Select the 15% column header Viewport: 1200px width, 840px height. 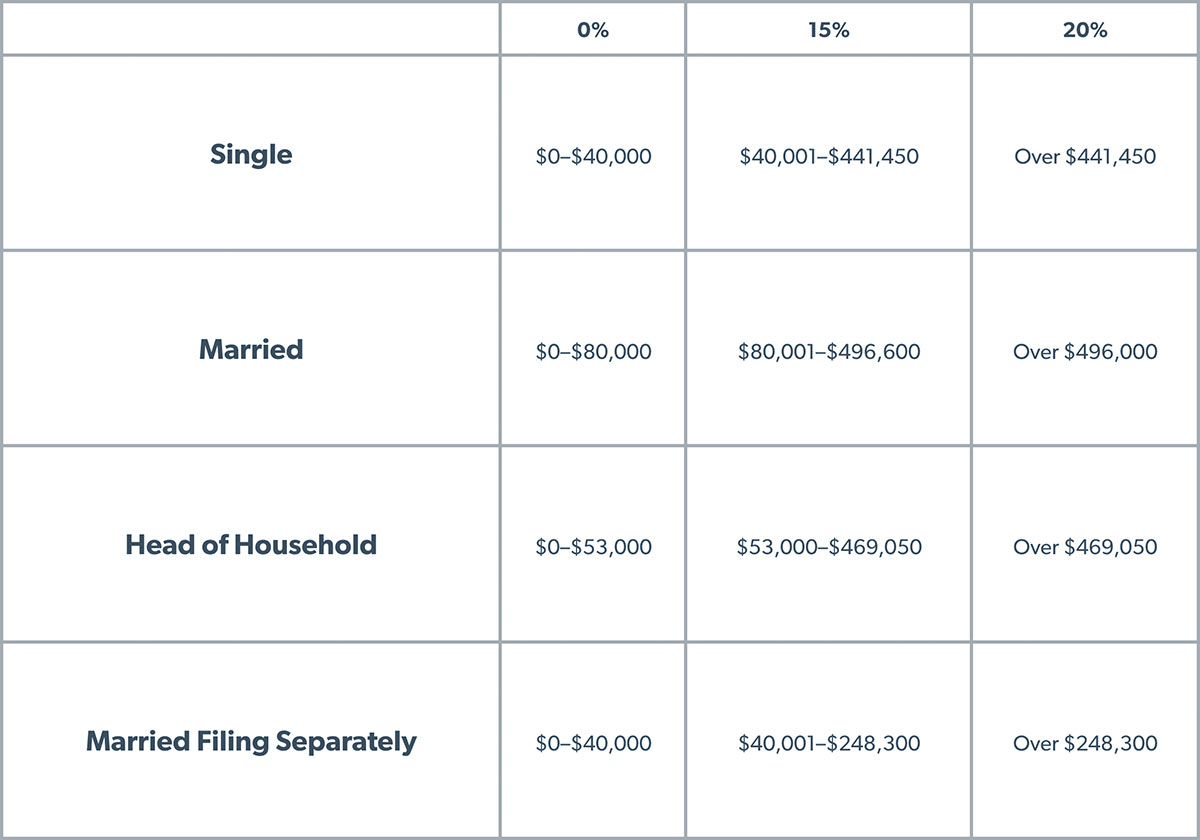click(x=828, y=30)
